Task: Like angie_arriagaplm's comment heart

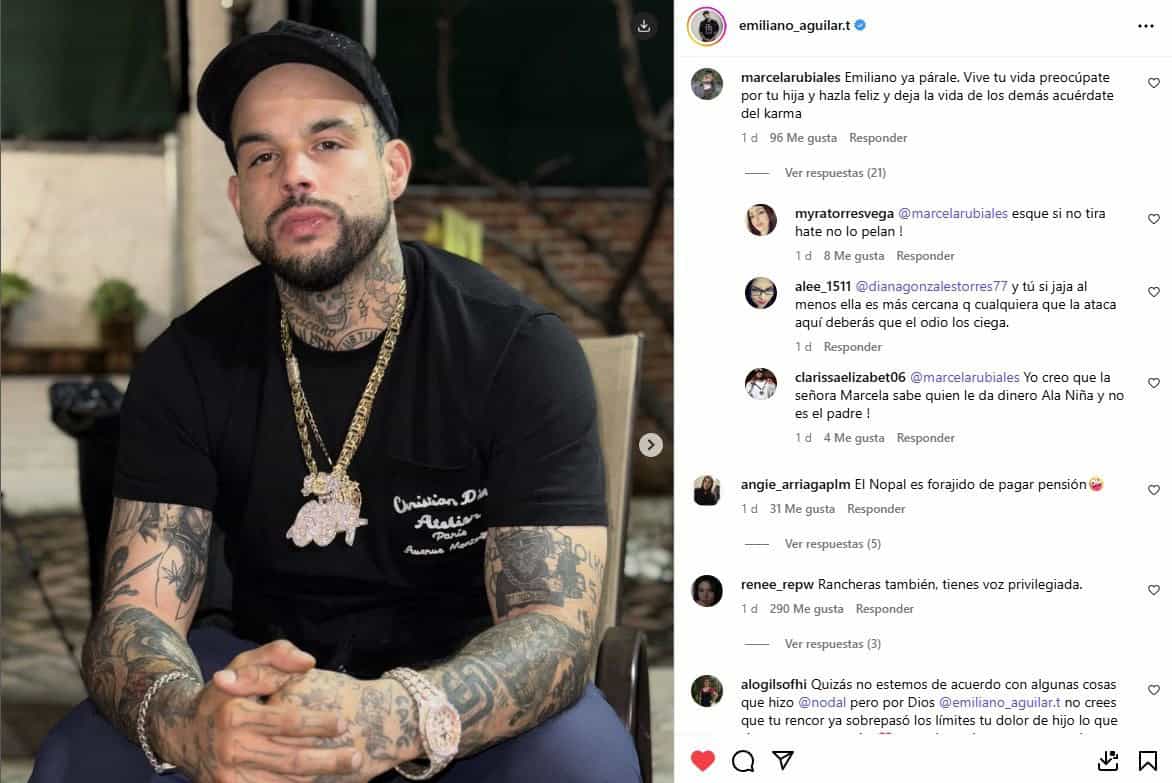Action: pos(1153,490)
